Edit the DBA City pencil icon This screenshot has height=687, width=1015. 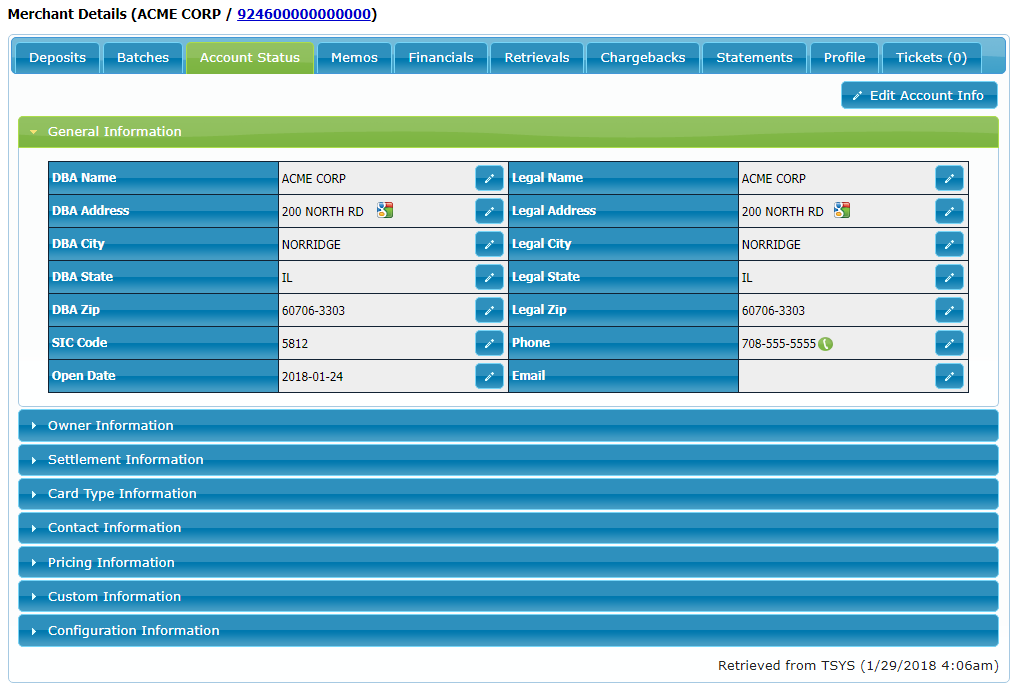(489, 244)
